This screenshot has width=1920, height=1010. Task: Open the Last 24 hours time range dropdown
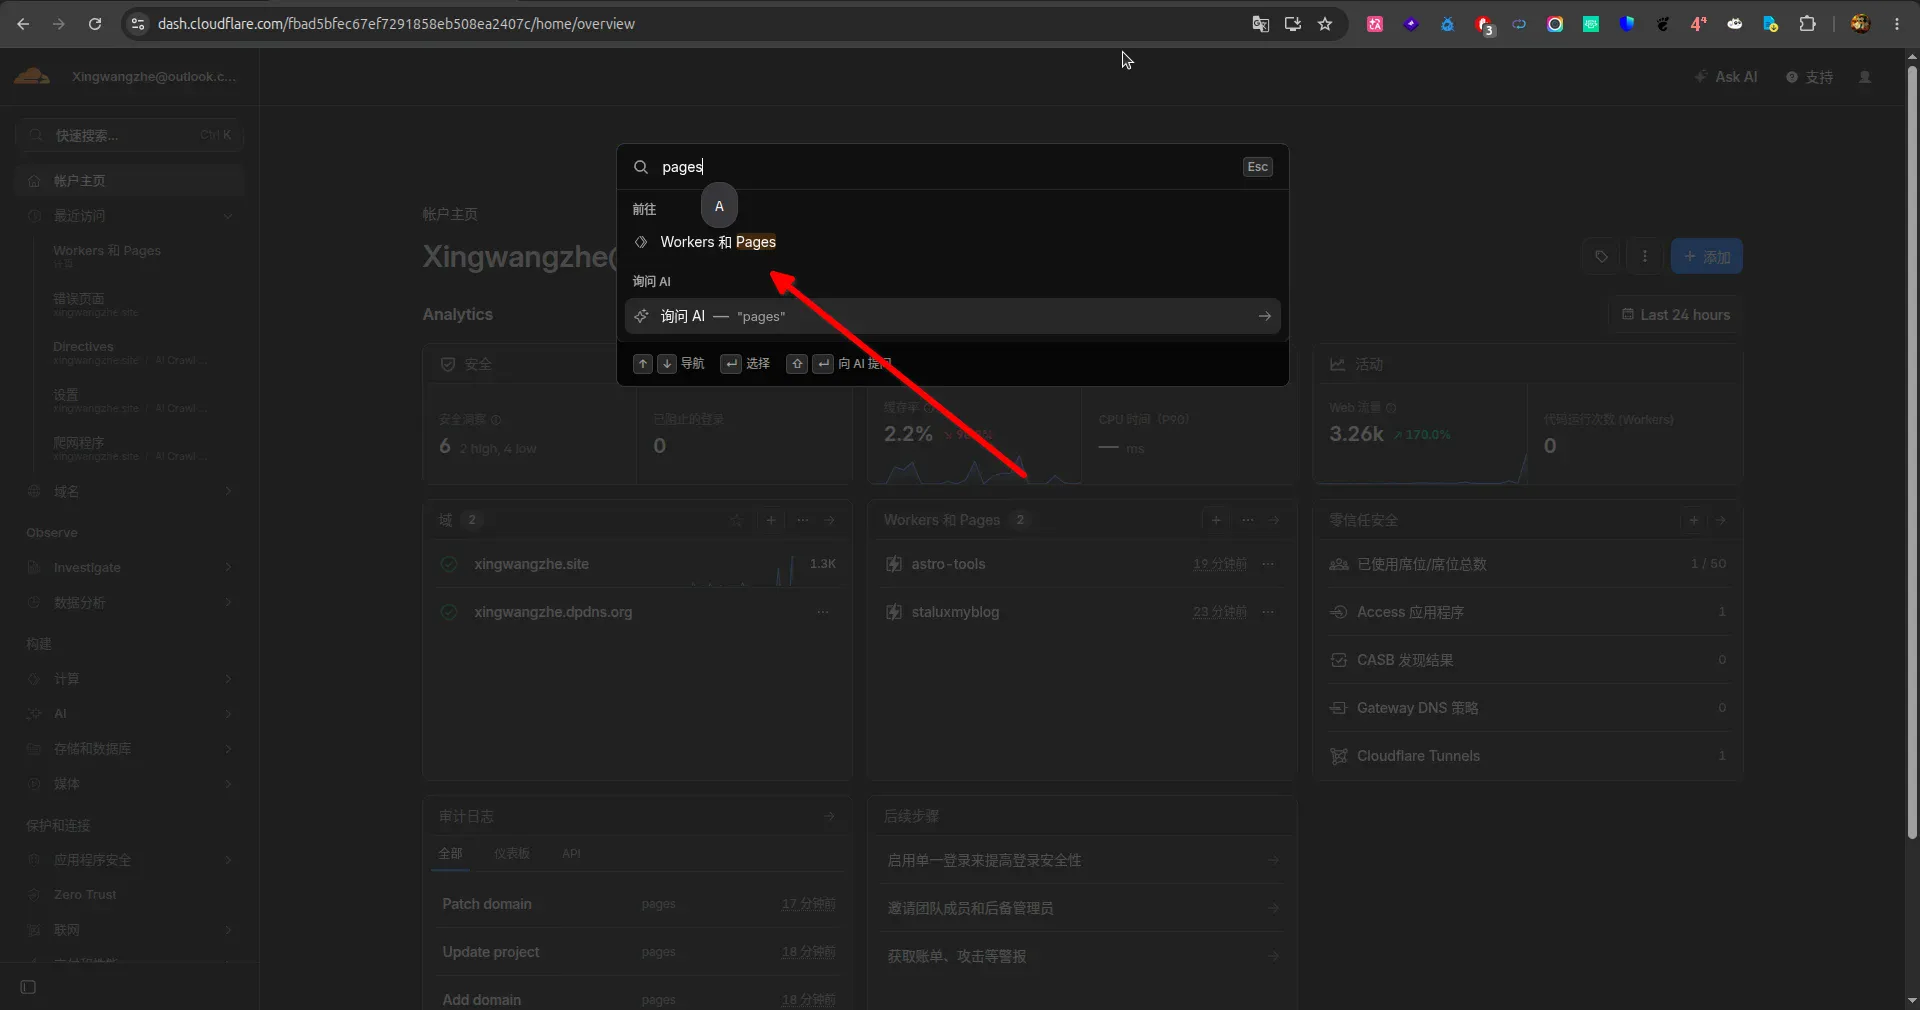(1675, 315)
